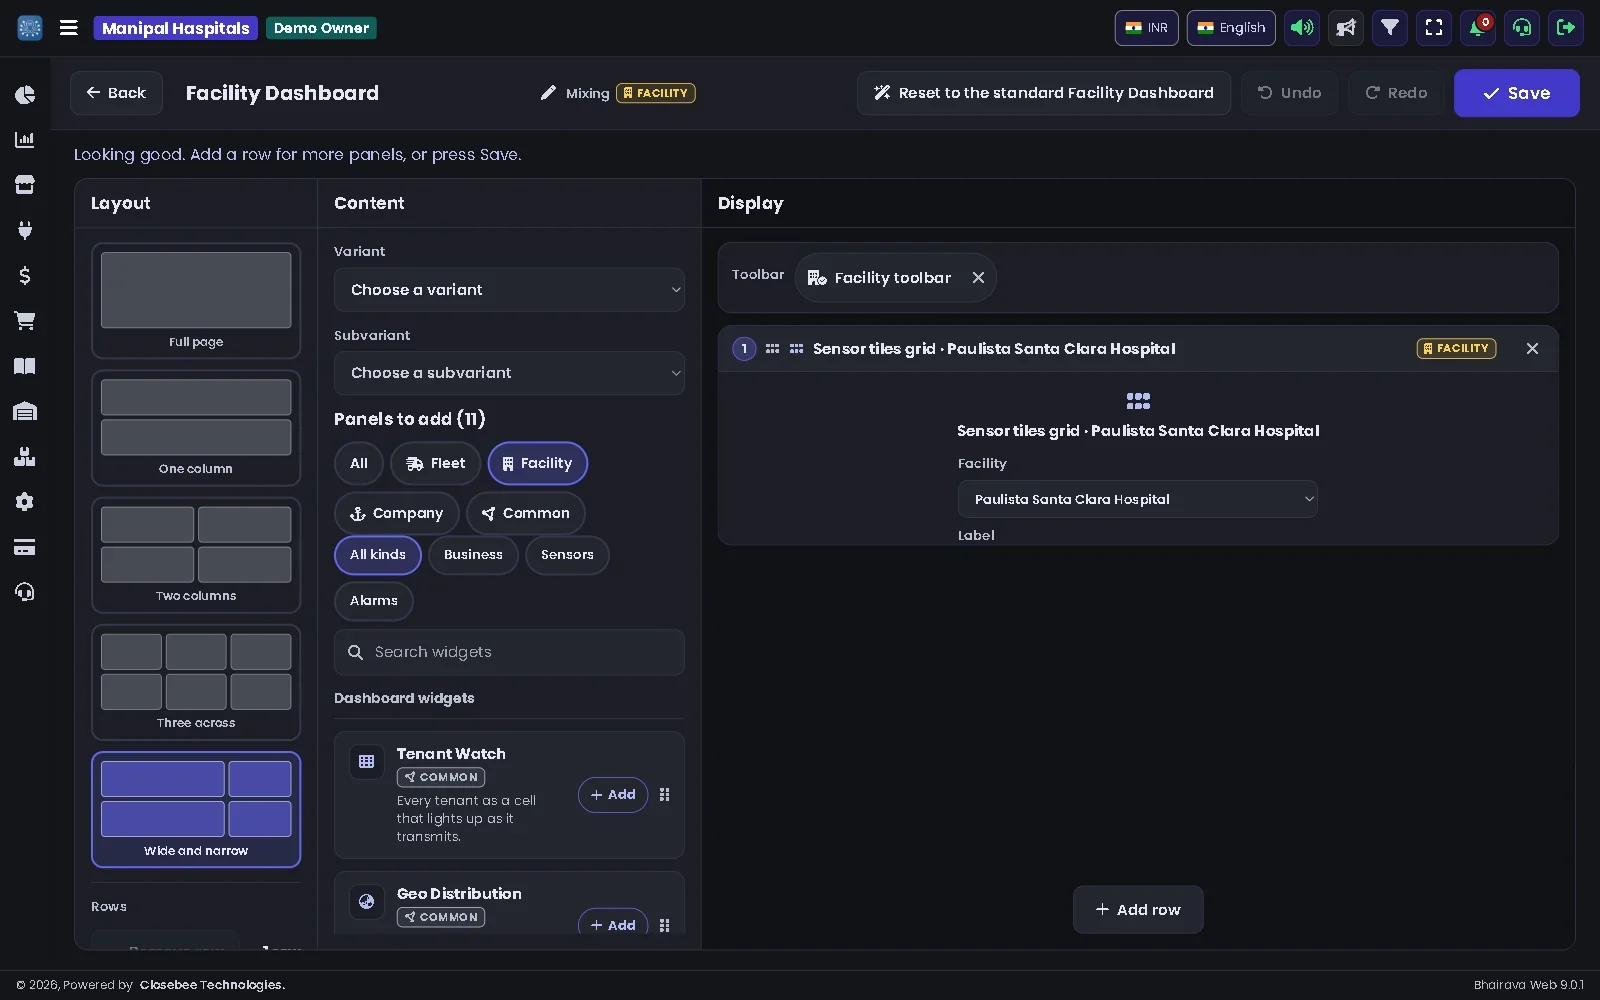
Task: Open the shopping cart sidebar icon
Action: coord(25,321)
